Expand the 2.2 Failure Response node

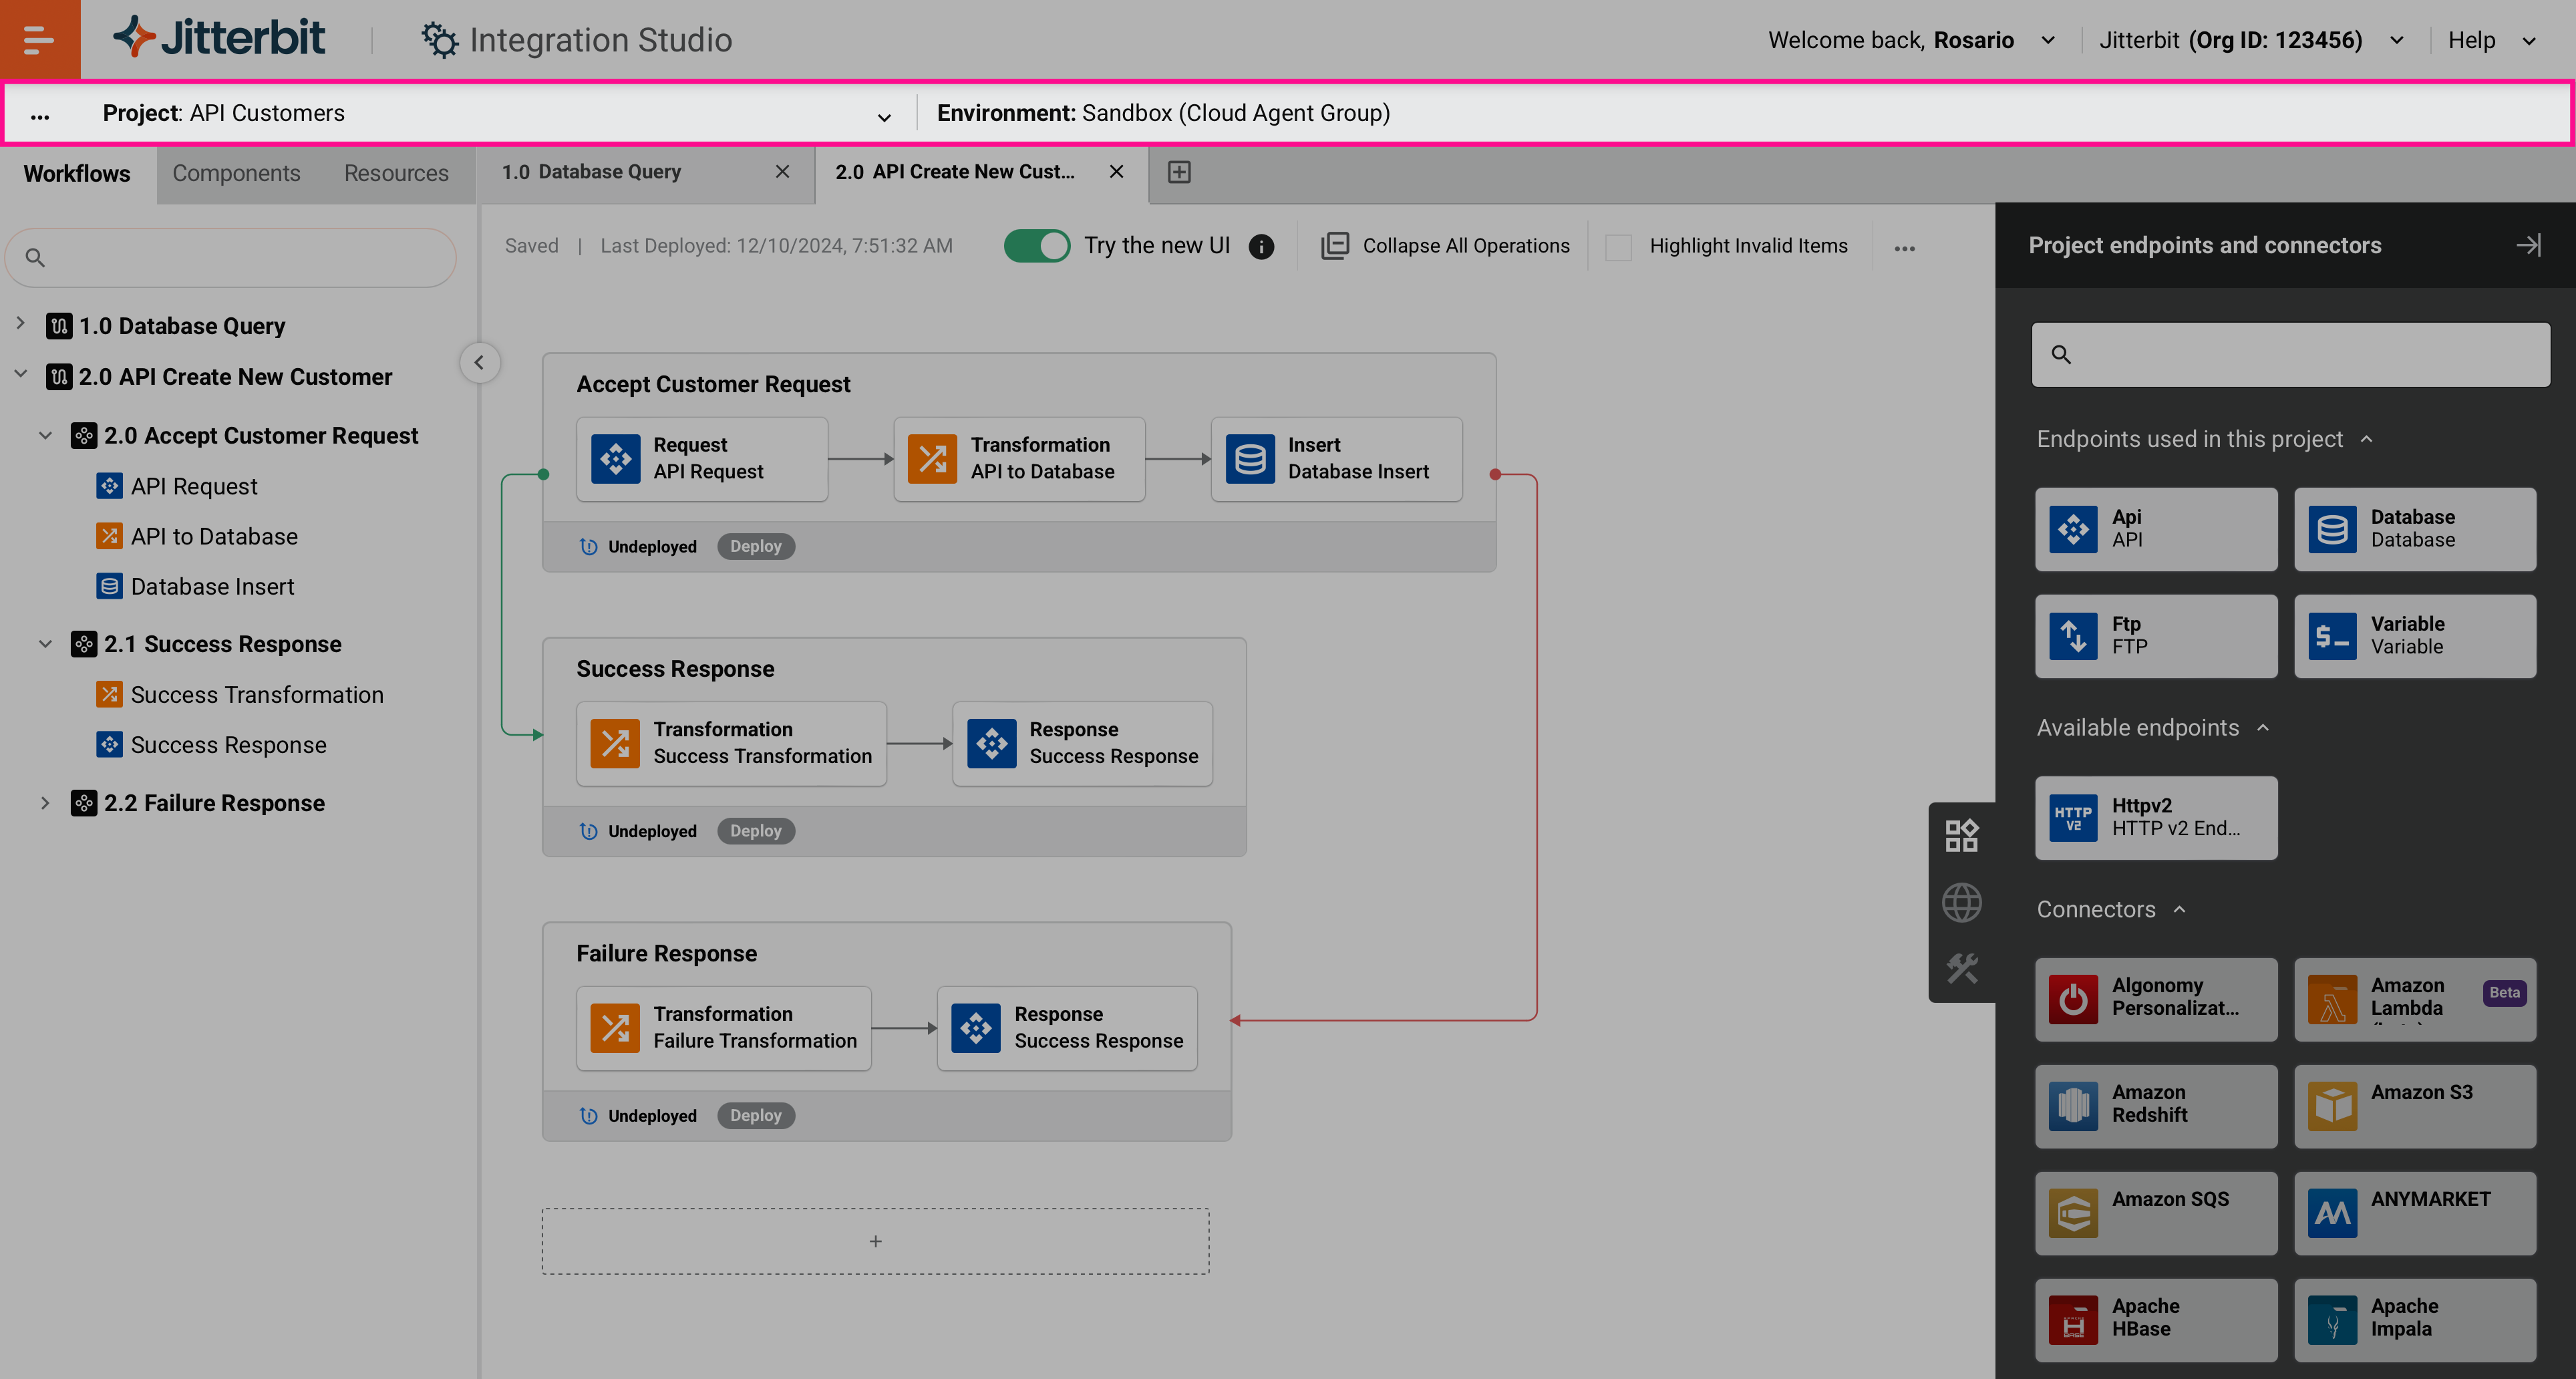pos(45,803)
